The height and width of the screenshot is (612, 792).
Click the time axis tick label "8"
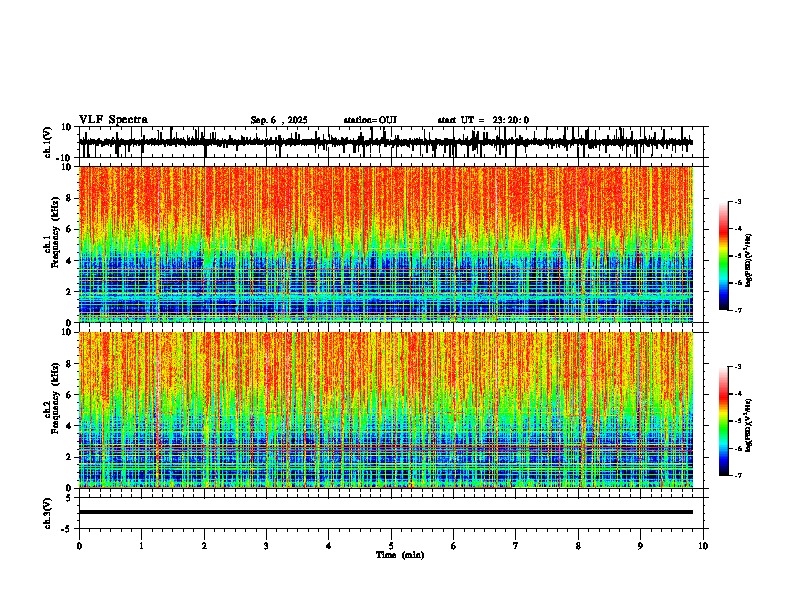[578, 546]
